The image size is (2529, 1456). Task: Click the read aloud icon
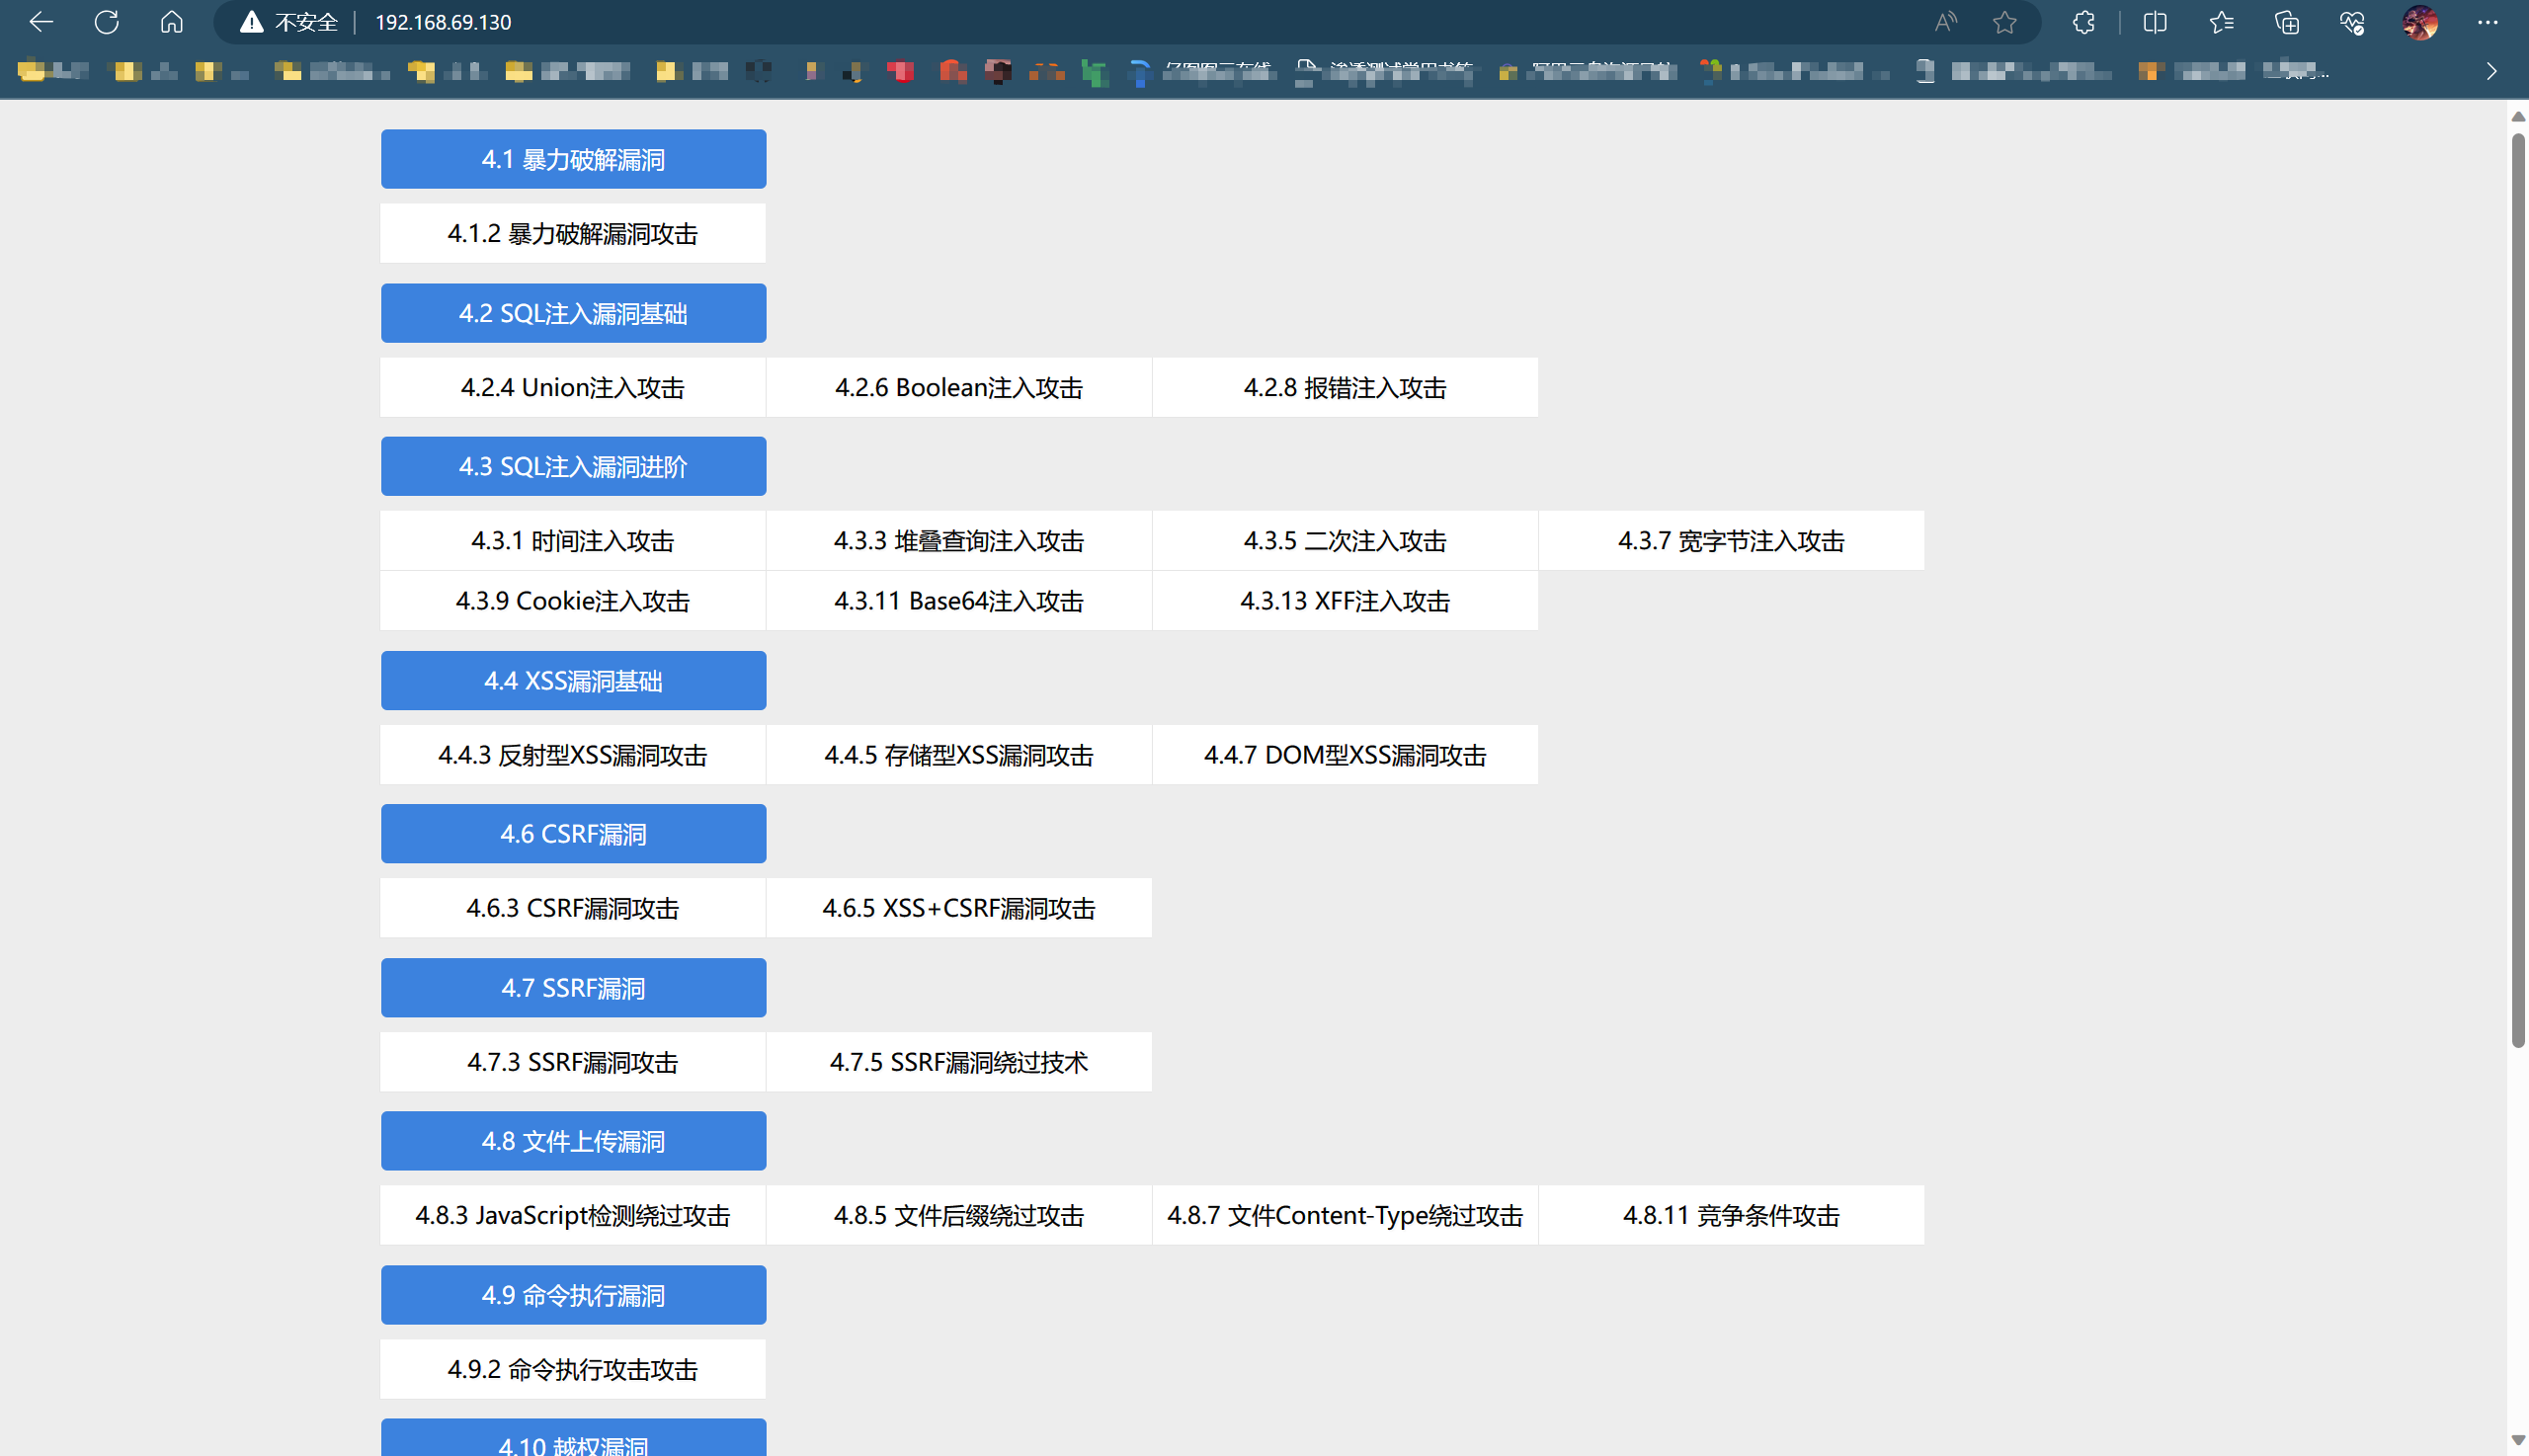tap(1945, 22)
